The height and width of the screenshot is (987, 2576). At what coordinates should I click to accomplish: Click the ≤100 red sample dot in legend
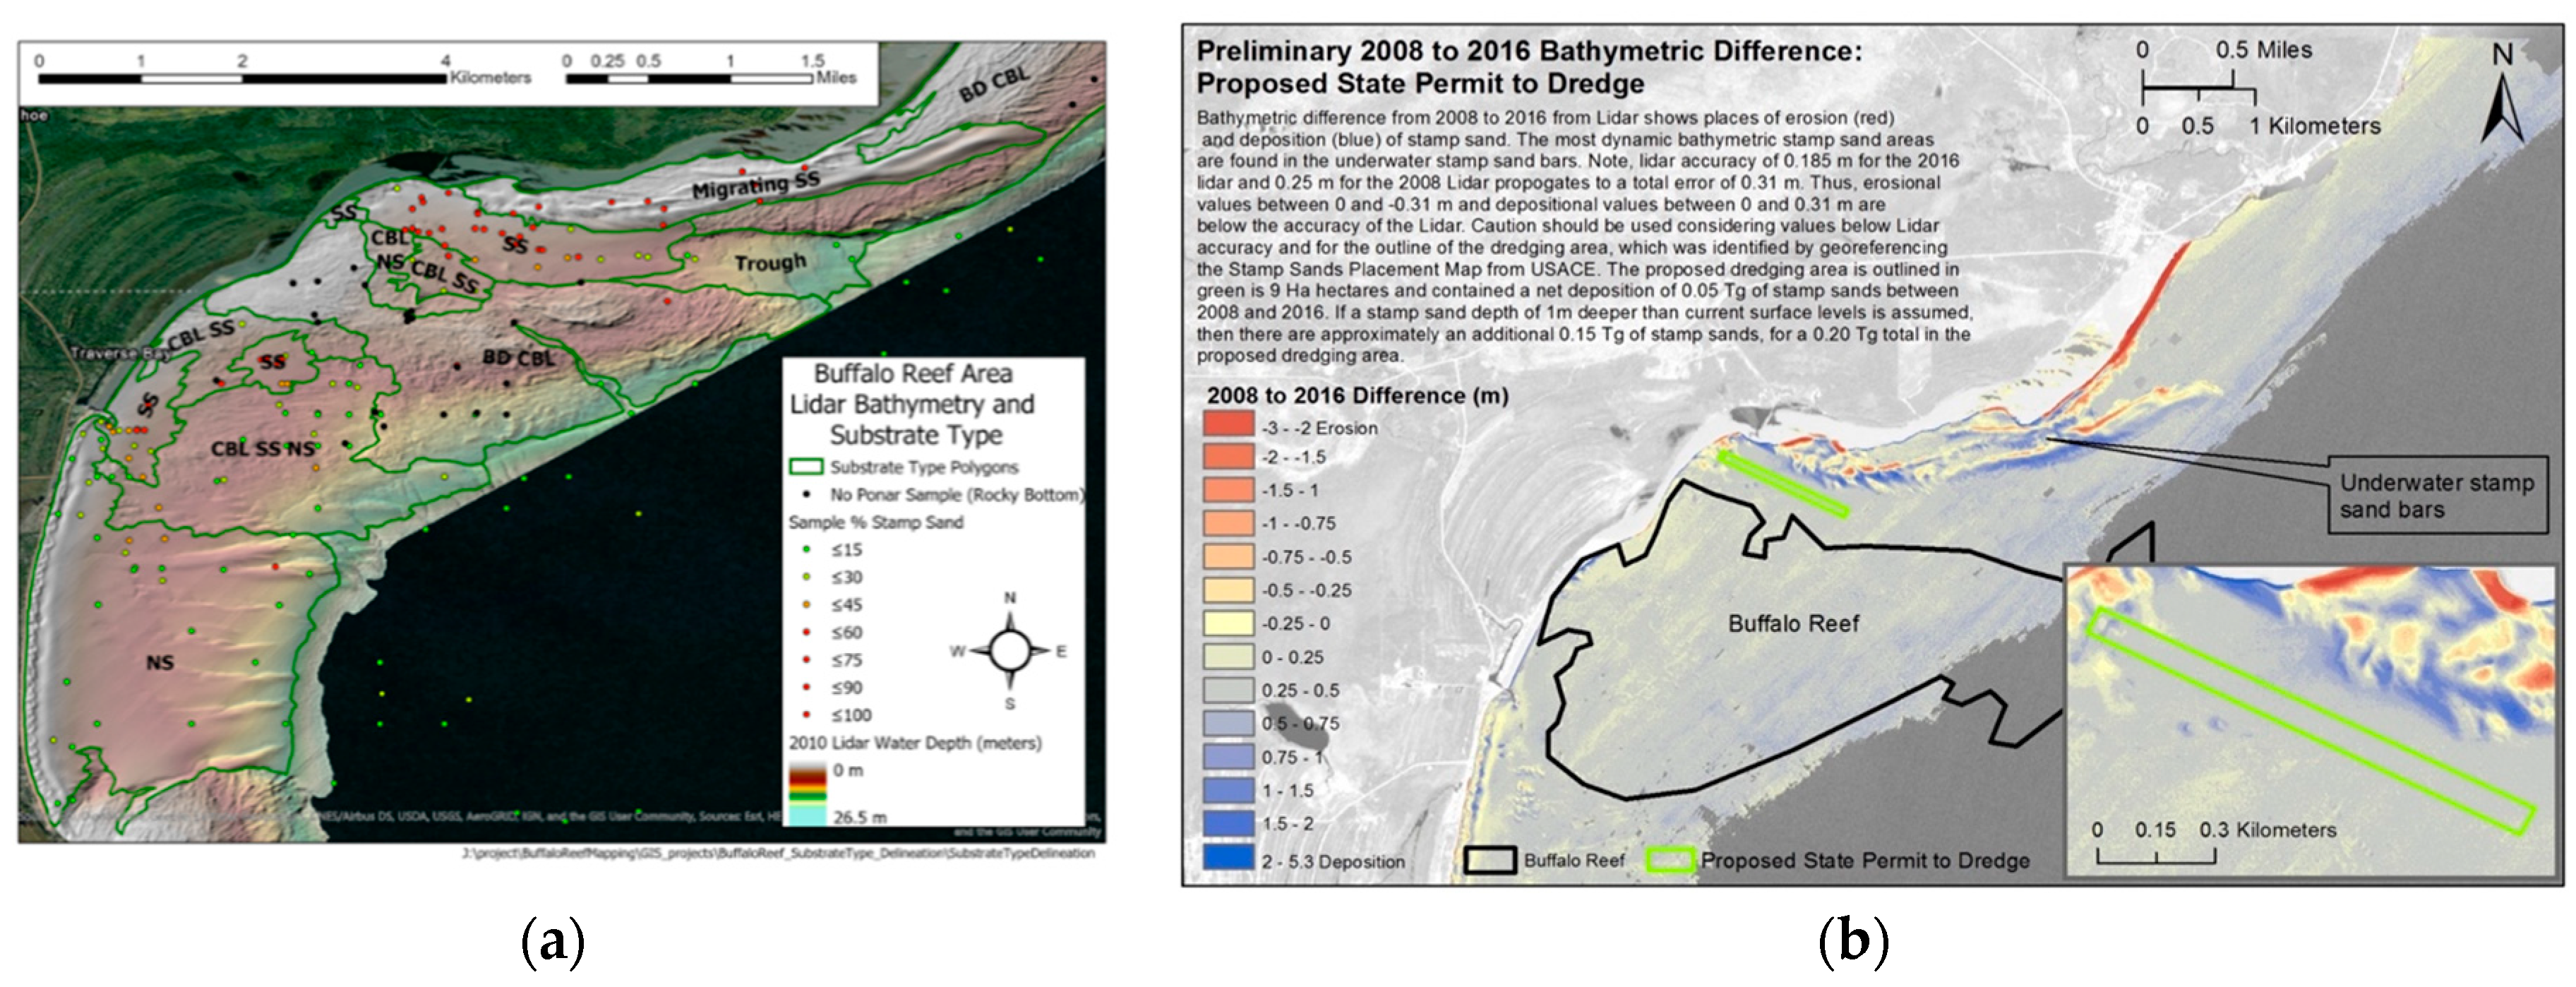(806, 714)
